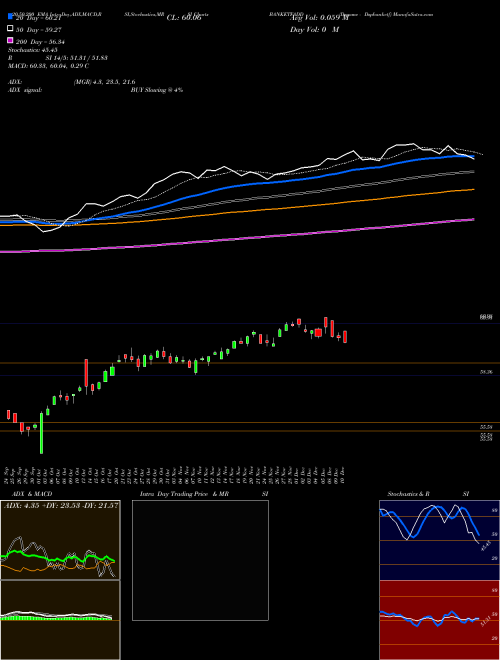This screenshot has height=660, width=500.
Task: Click the 55.58 price level label
Action: (x=486, y=427)
